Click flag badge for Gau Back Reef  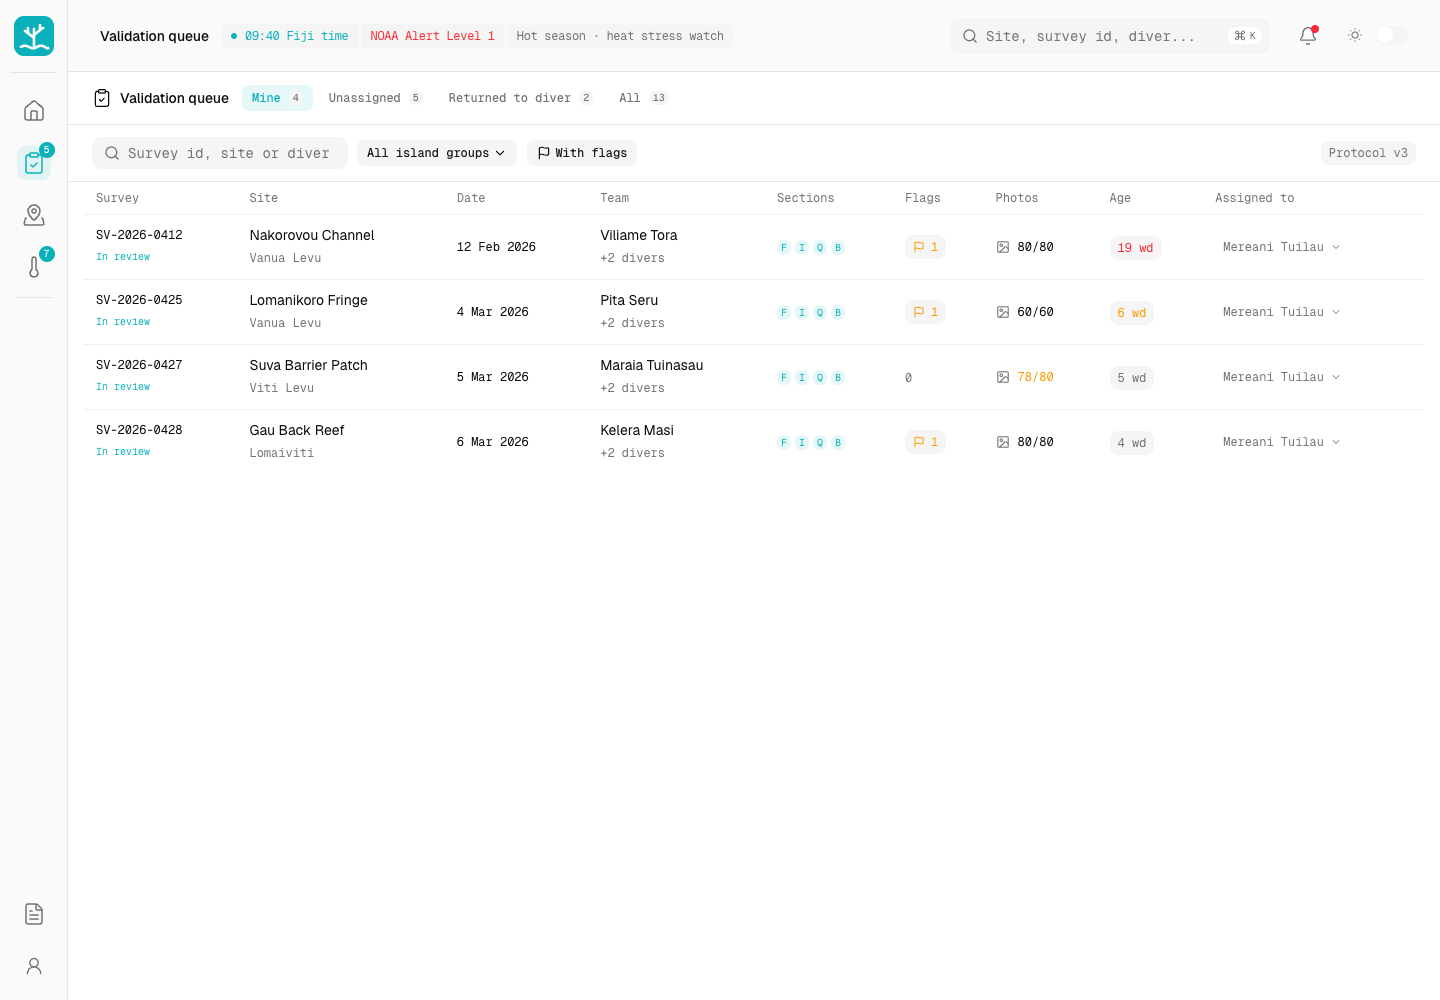click(x=925, y=442)
